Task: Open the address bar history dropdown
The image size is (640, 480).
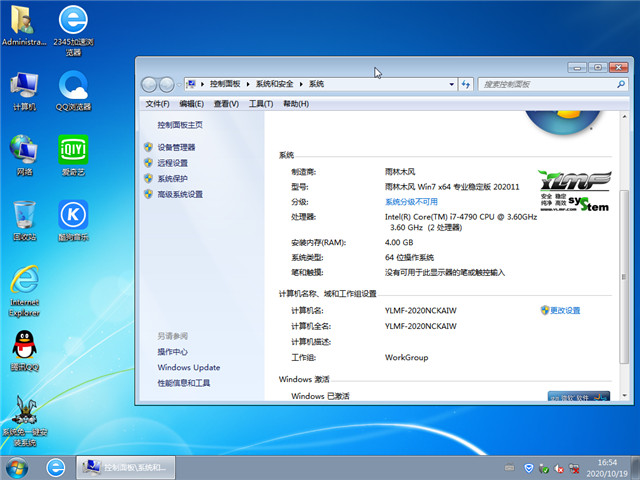Action: click(451, 84)
